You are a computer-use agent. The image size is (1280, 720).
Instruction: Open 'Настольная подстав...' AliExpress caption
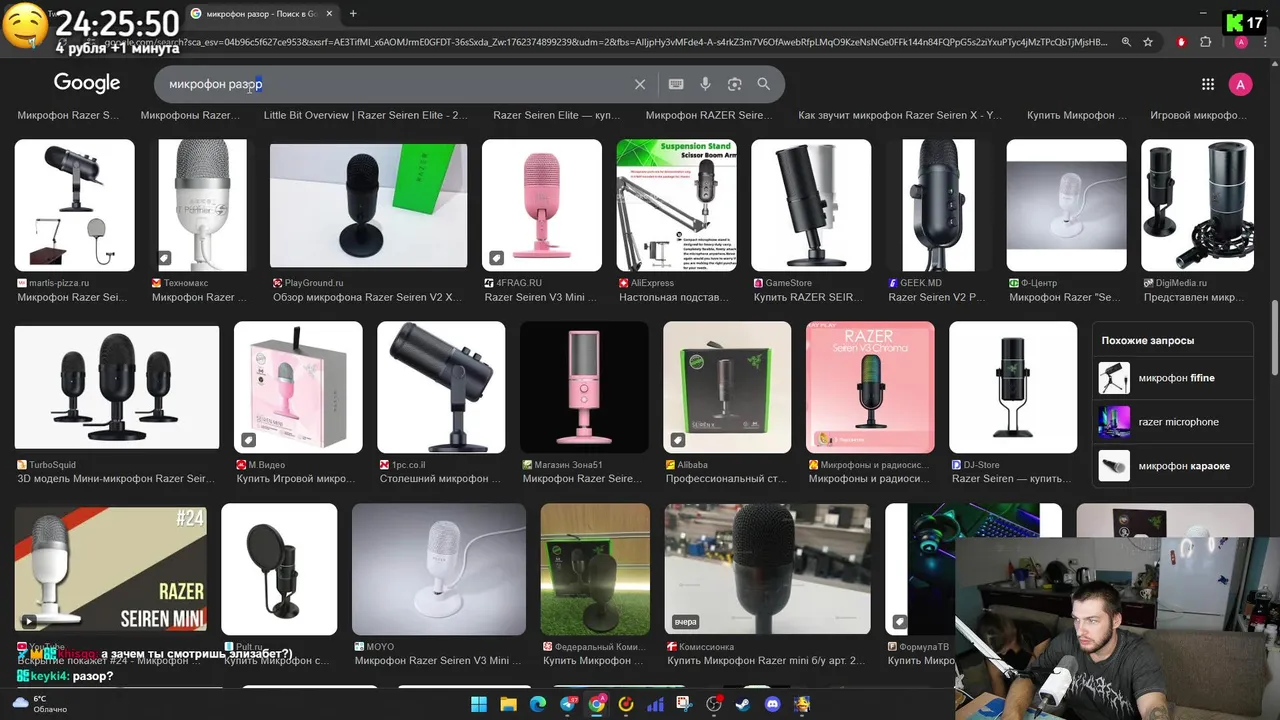[675, 297]
